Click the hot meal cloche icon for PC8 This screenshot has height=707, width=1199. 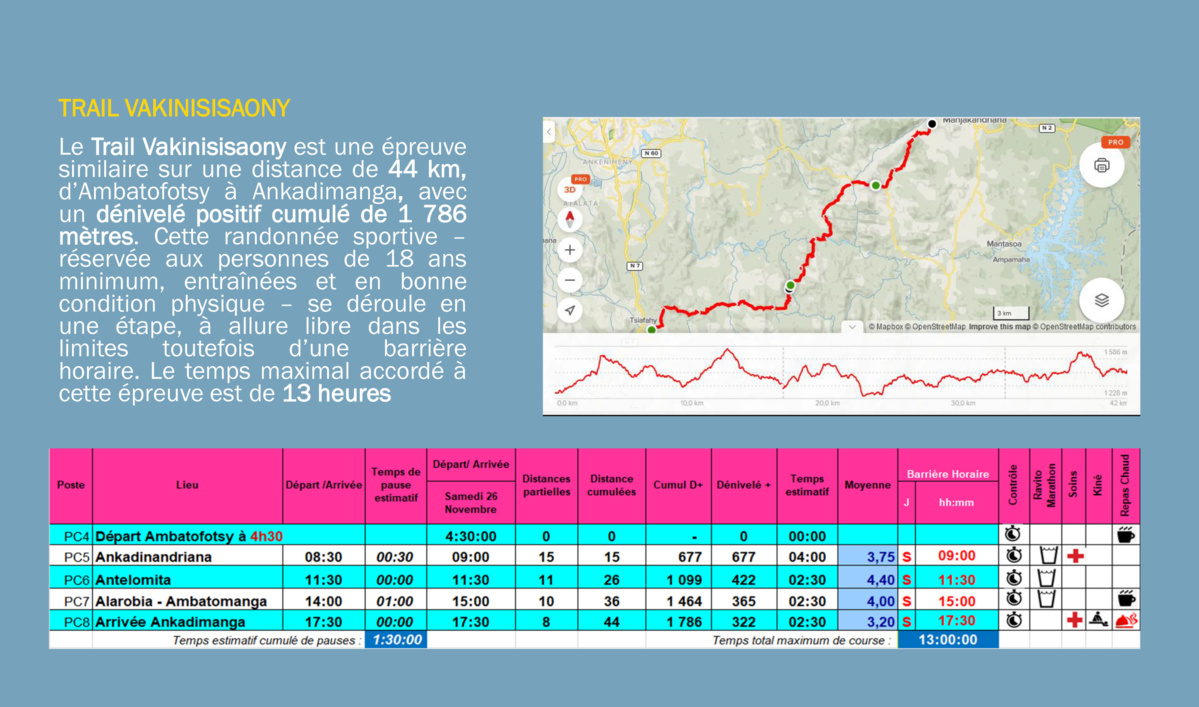(1125, 621)
